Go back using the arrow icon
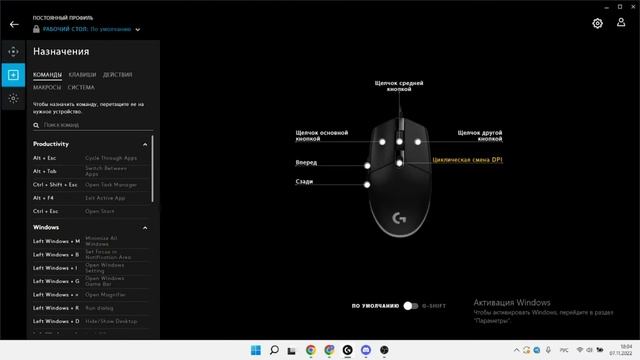 [14, 24]
